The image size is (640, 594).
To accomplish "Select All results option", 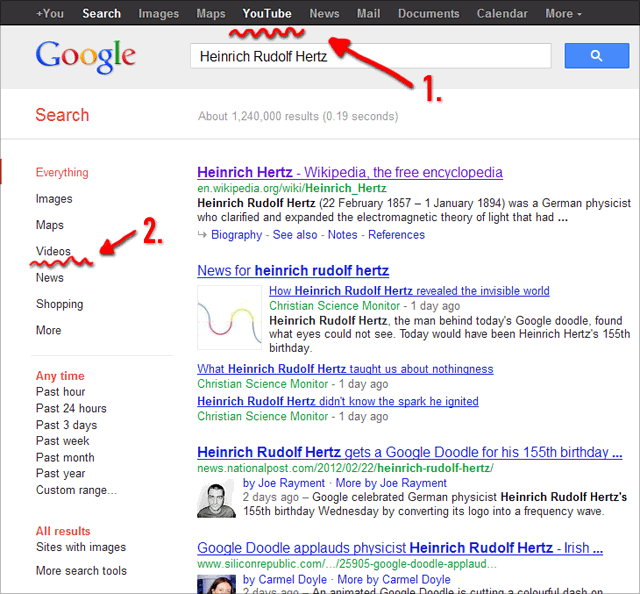I will click(x=63, y=531).
